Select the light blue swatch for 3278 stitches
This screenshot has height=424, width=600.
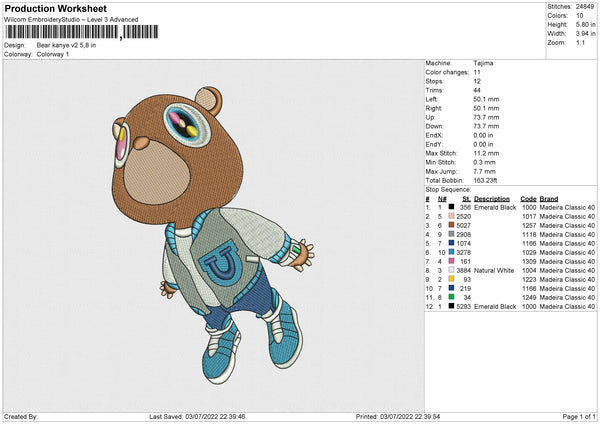452,252
